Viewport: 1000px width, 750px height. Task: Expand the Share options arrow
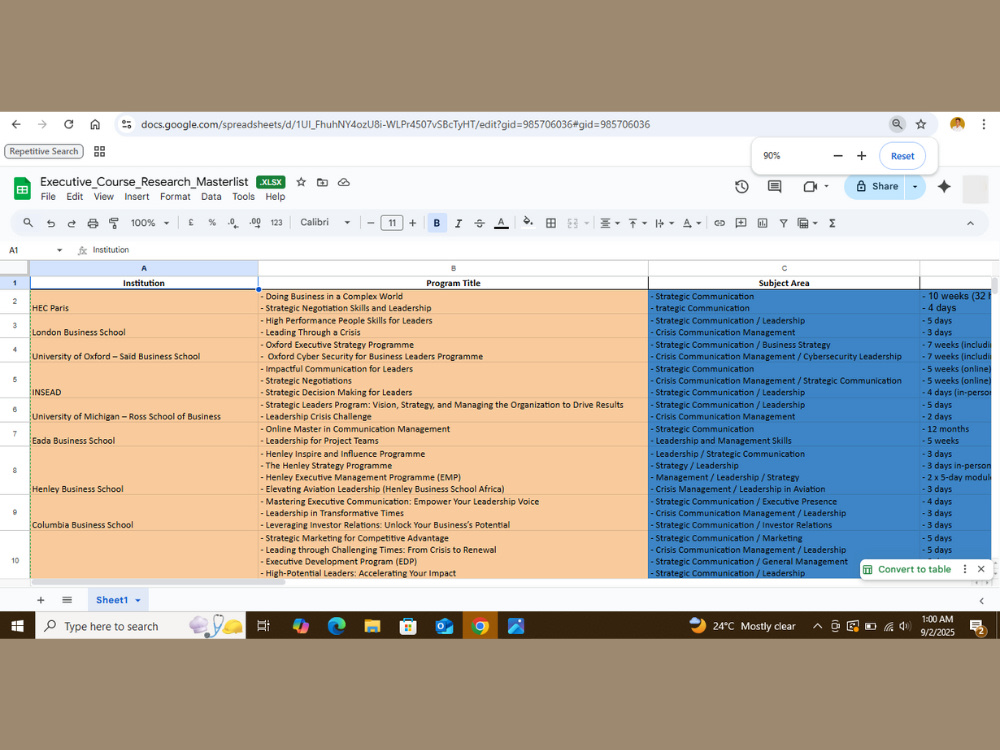915,186
